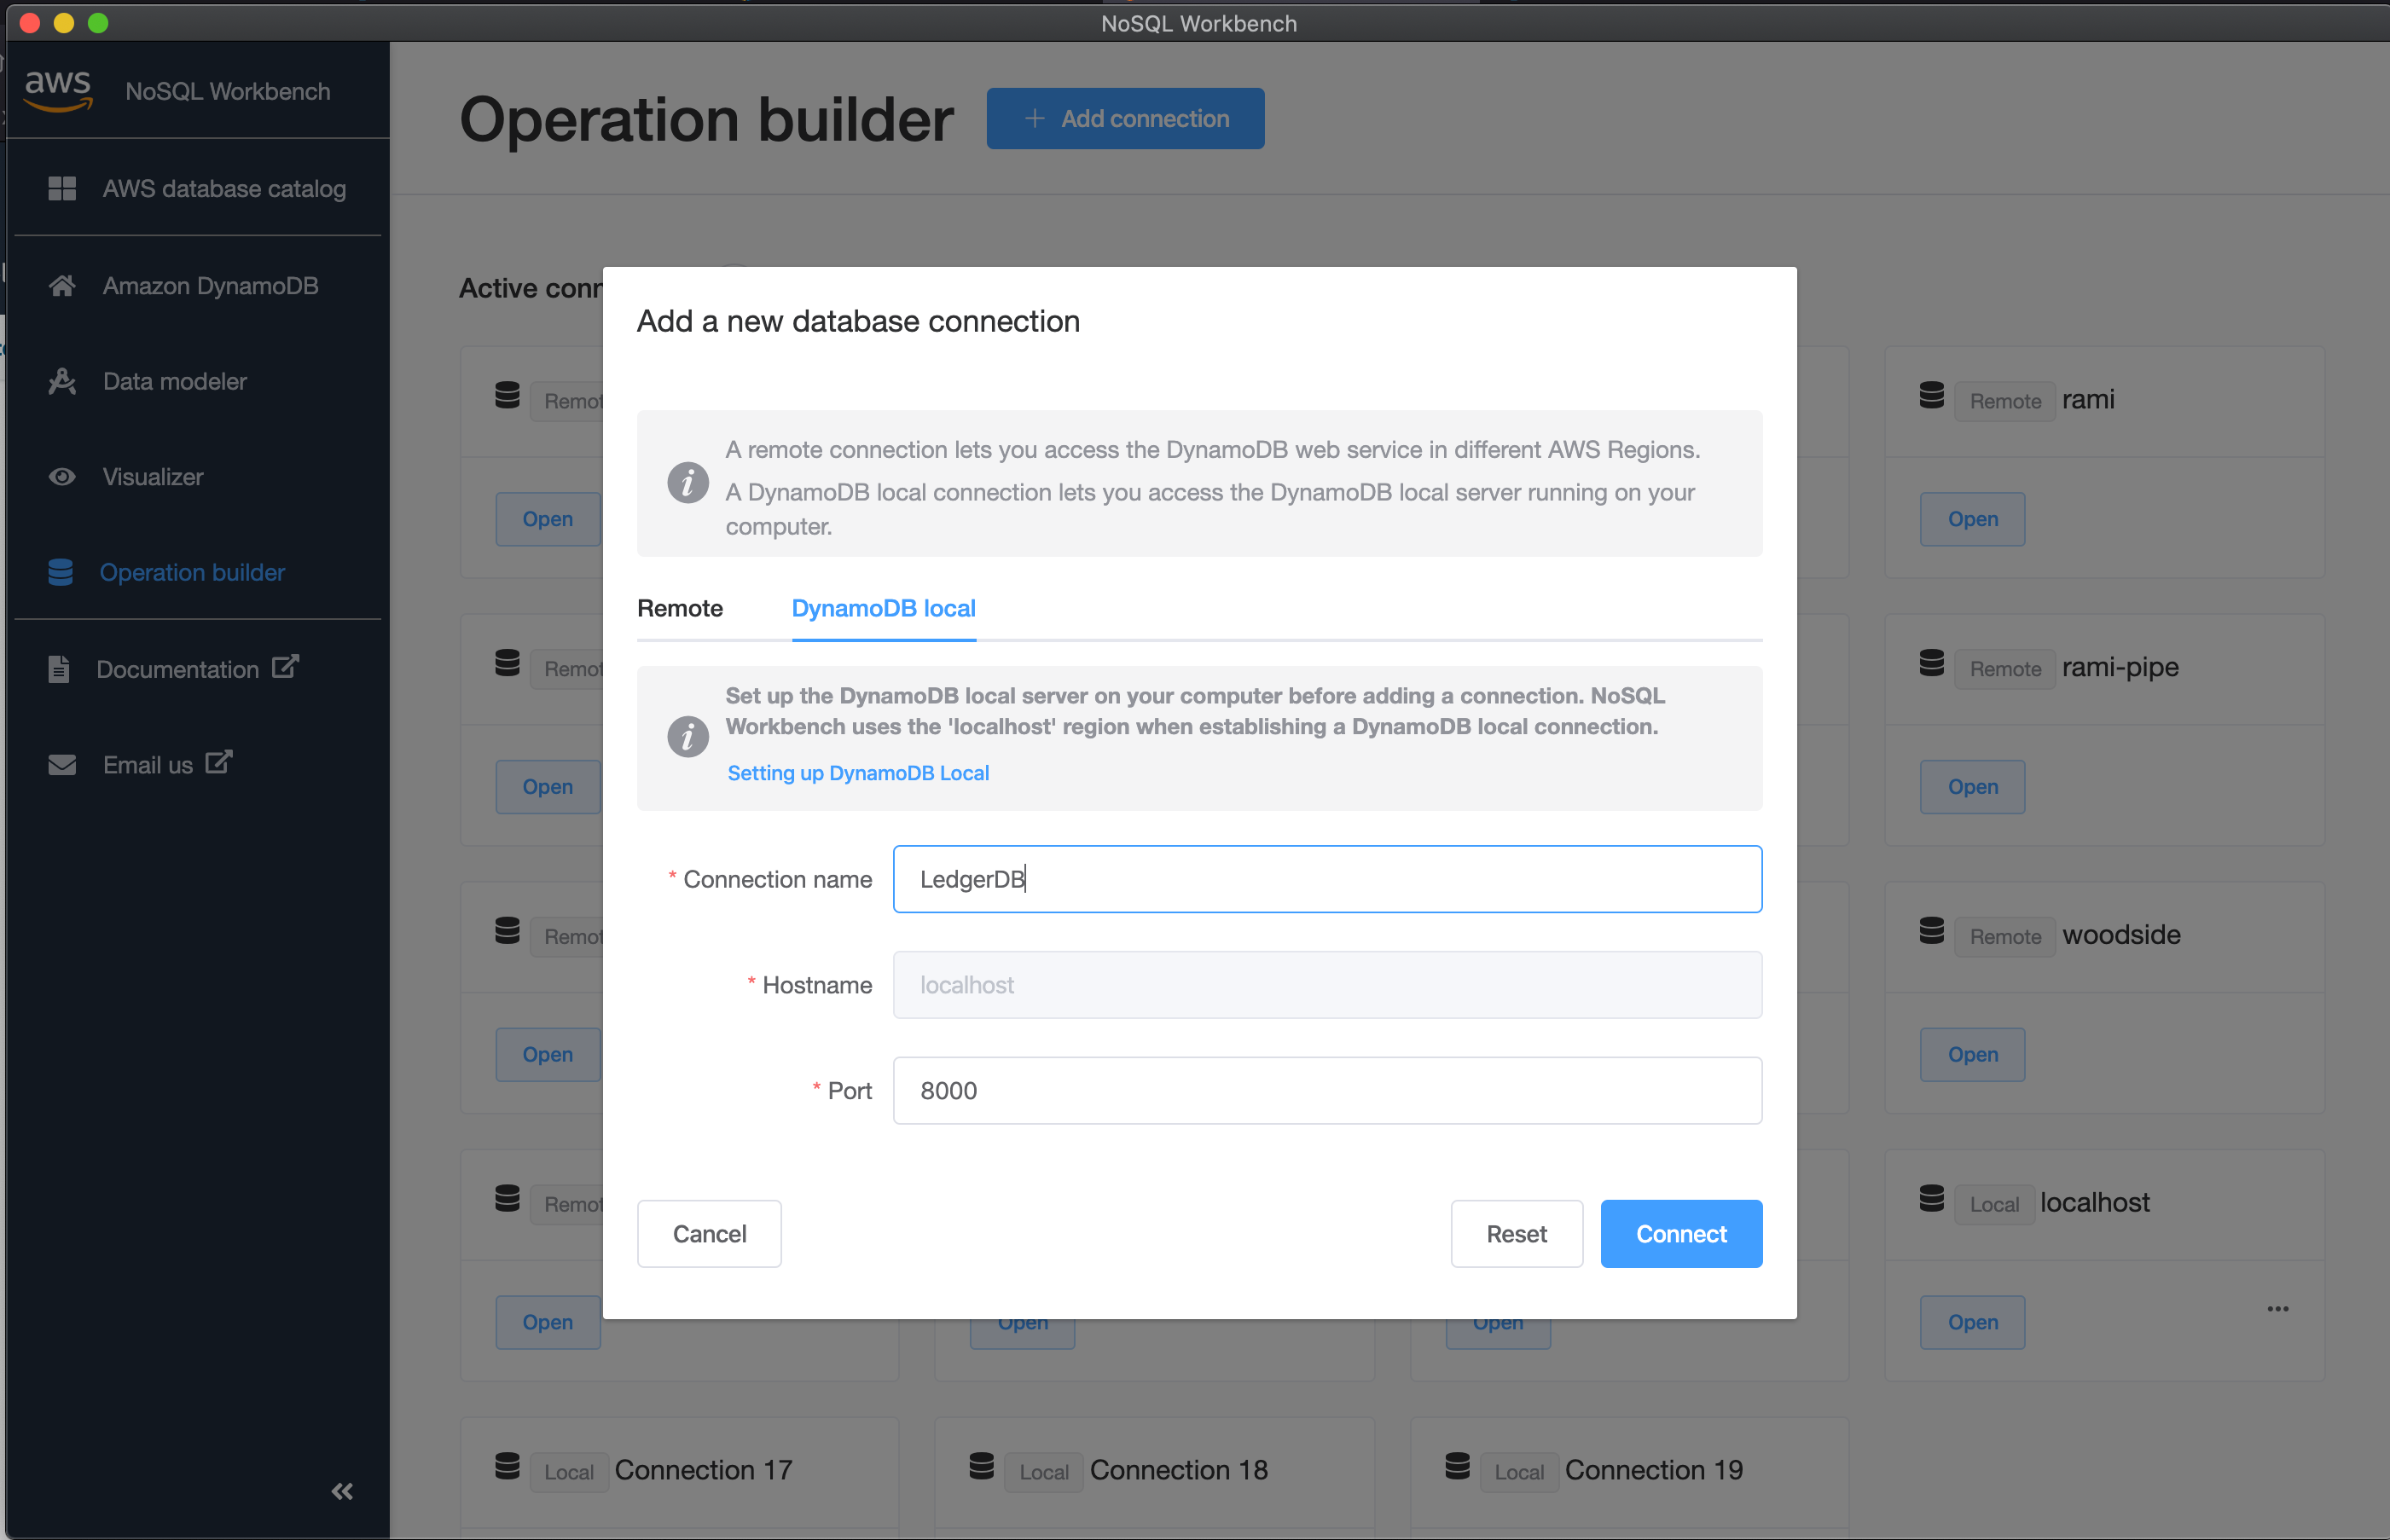Click the green zoom window button
Screen dimensions: 2390x1540
[x=98, y=22]
